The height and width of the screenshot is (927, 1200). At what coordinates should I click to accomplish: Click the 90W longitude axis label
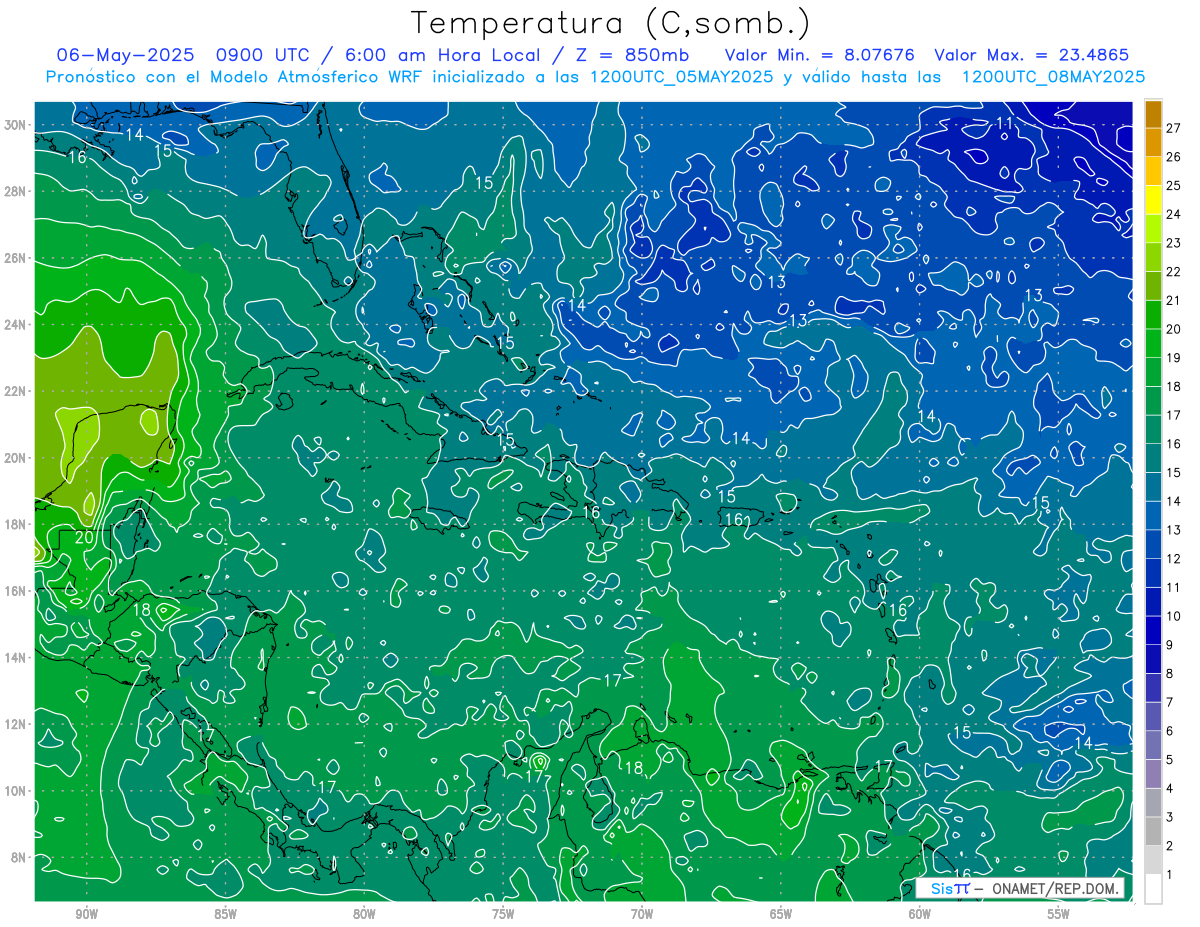(86, 914)
